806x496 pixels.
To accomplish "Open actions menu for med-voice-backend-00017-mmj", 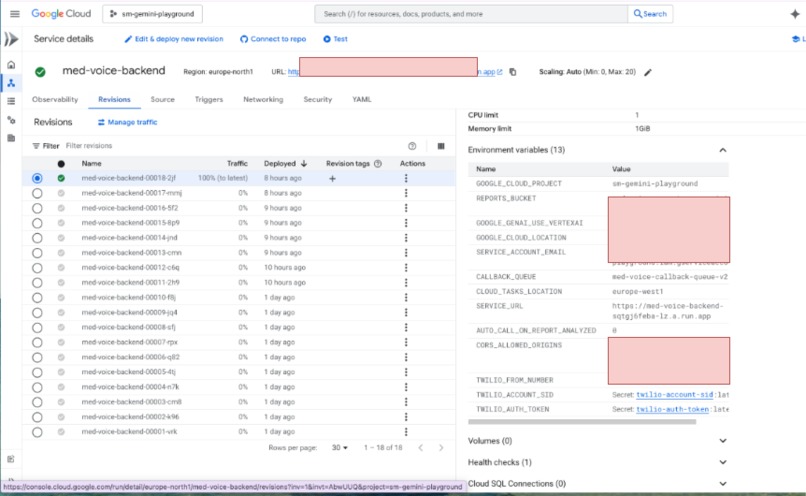I will 406,193.
